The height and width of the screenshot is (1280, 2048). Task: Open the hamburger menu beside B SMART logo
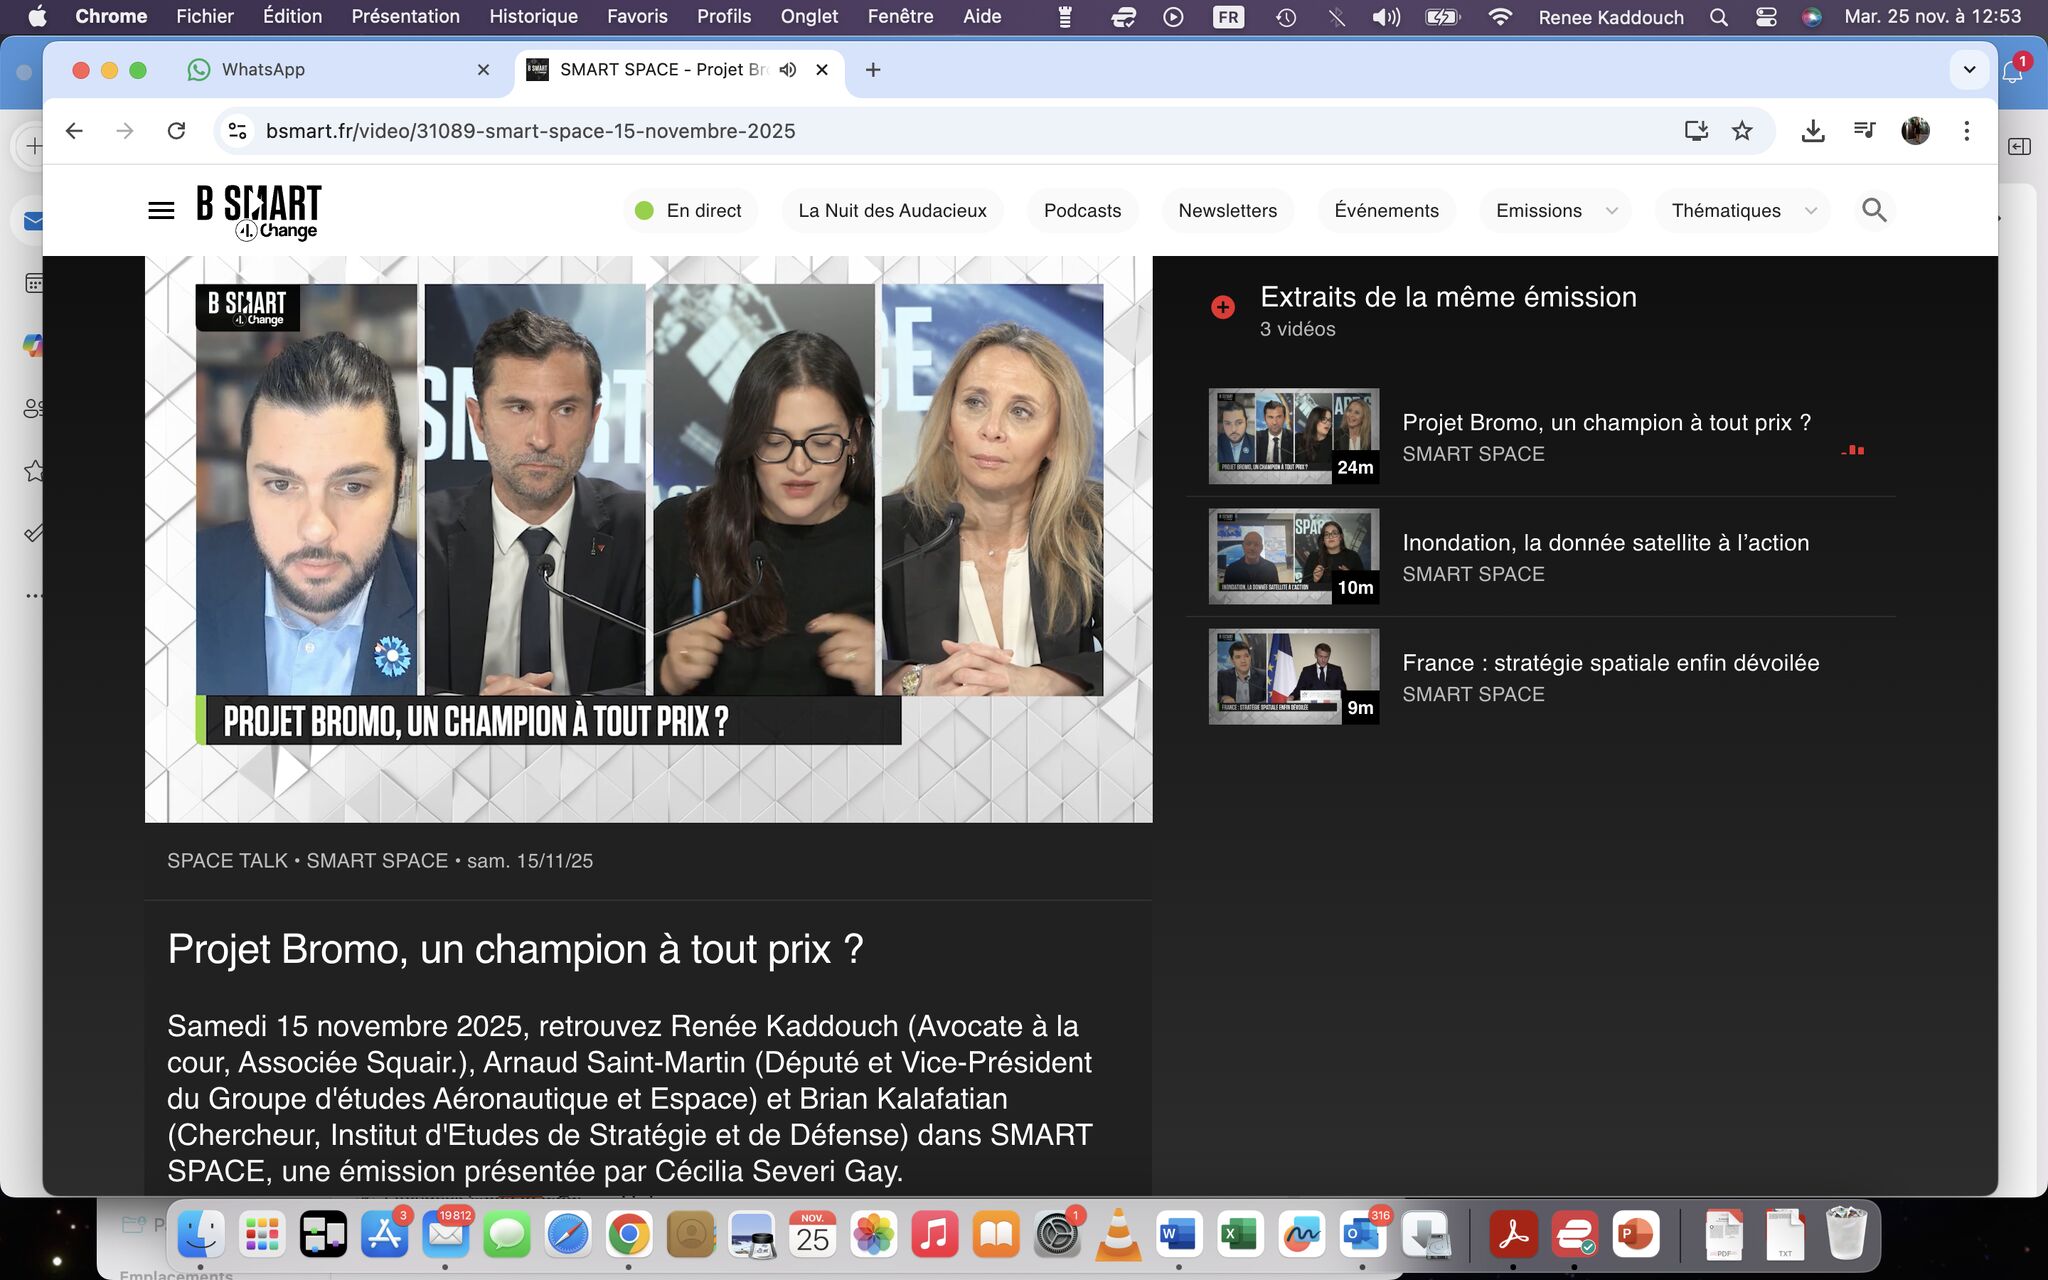coord(161,210)
